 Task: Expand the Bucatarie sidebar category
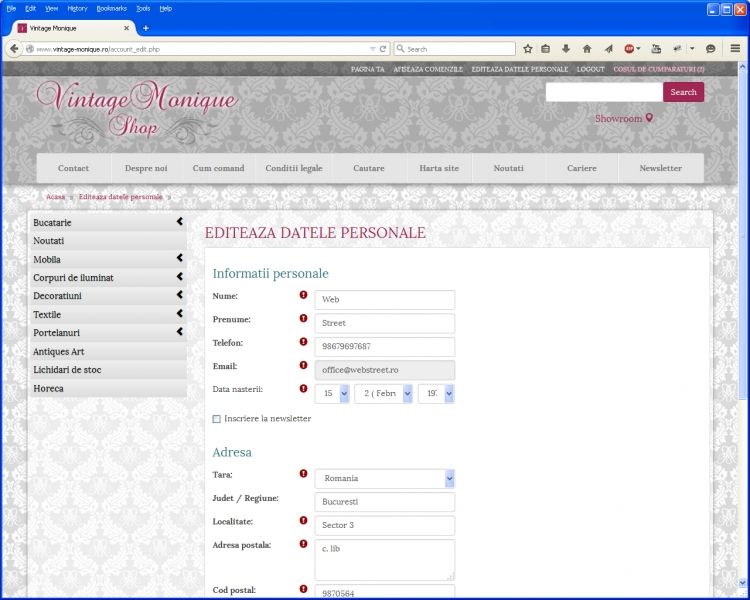tap(179, 222)
